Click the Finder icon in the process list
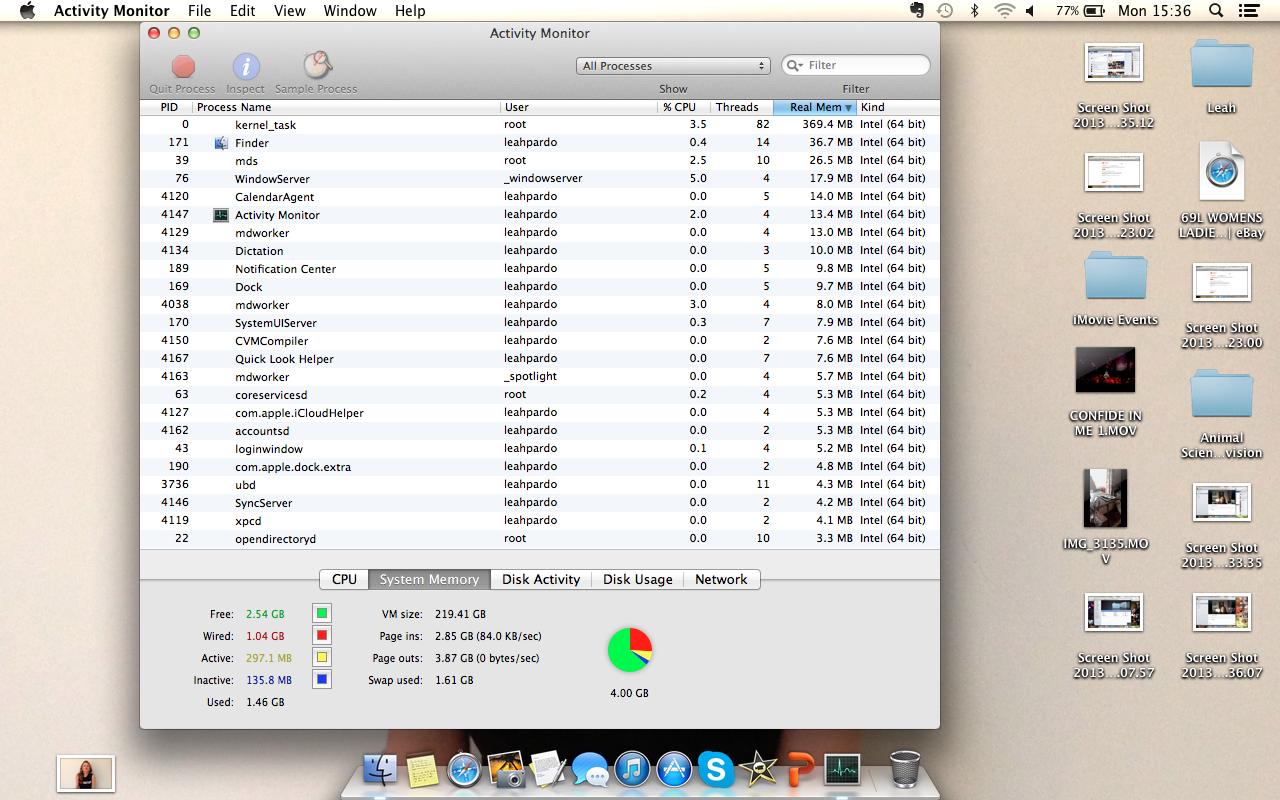The width and height of the screenshot is (1280, 800). 221,143
